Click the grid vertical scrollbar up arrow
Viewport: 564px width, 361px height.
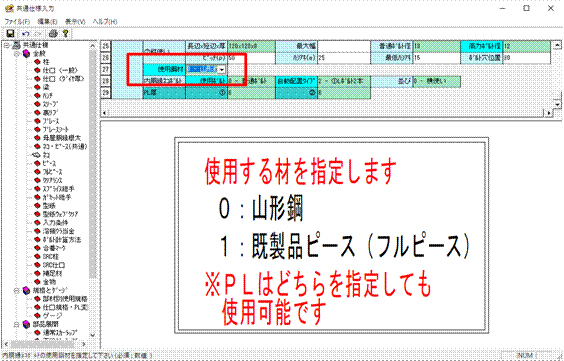[x=557, y=45]
